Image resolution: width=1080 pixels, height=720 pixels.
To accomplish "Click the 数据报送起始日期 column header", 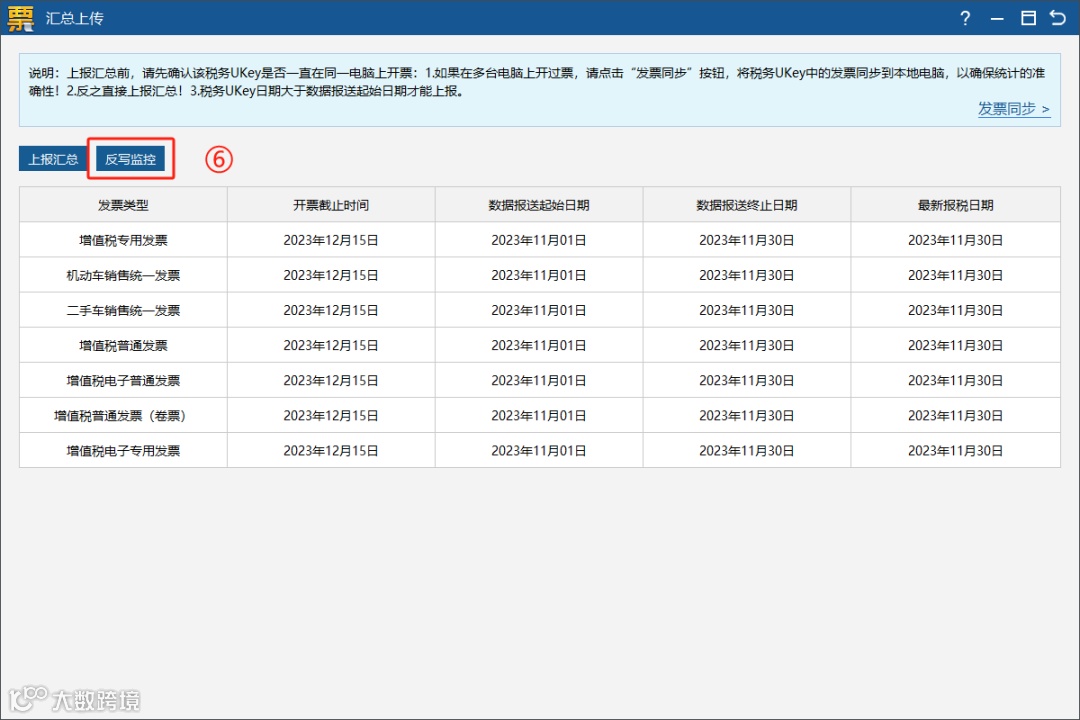I will point(539,205).
